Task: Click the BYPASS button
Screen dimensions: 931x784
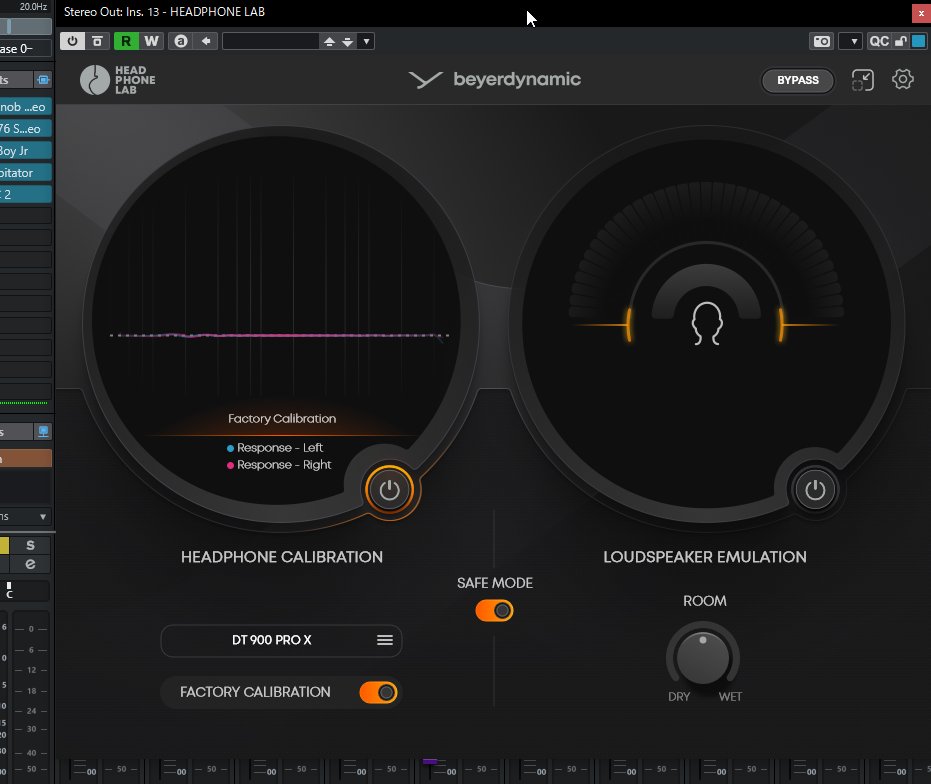Action: [798, 80]
